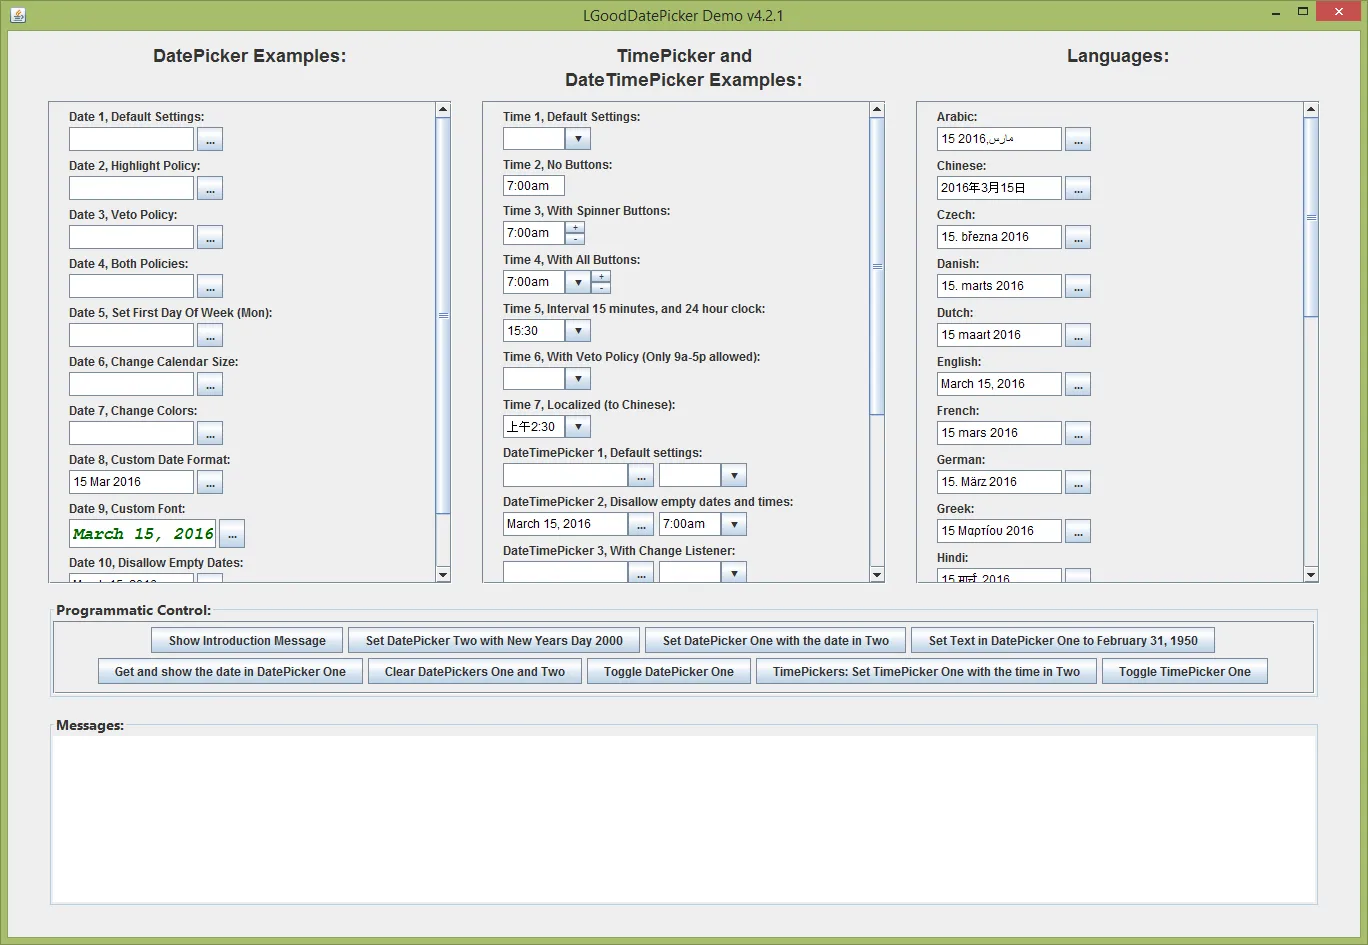Click the Time 2 No Buttons field
The width and height of the screenshot is (1368, 945).
tap(534, 185)
